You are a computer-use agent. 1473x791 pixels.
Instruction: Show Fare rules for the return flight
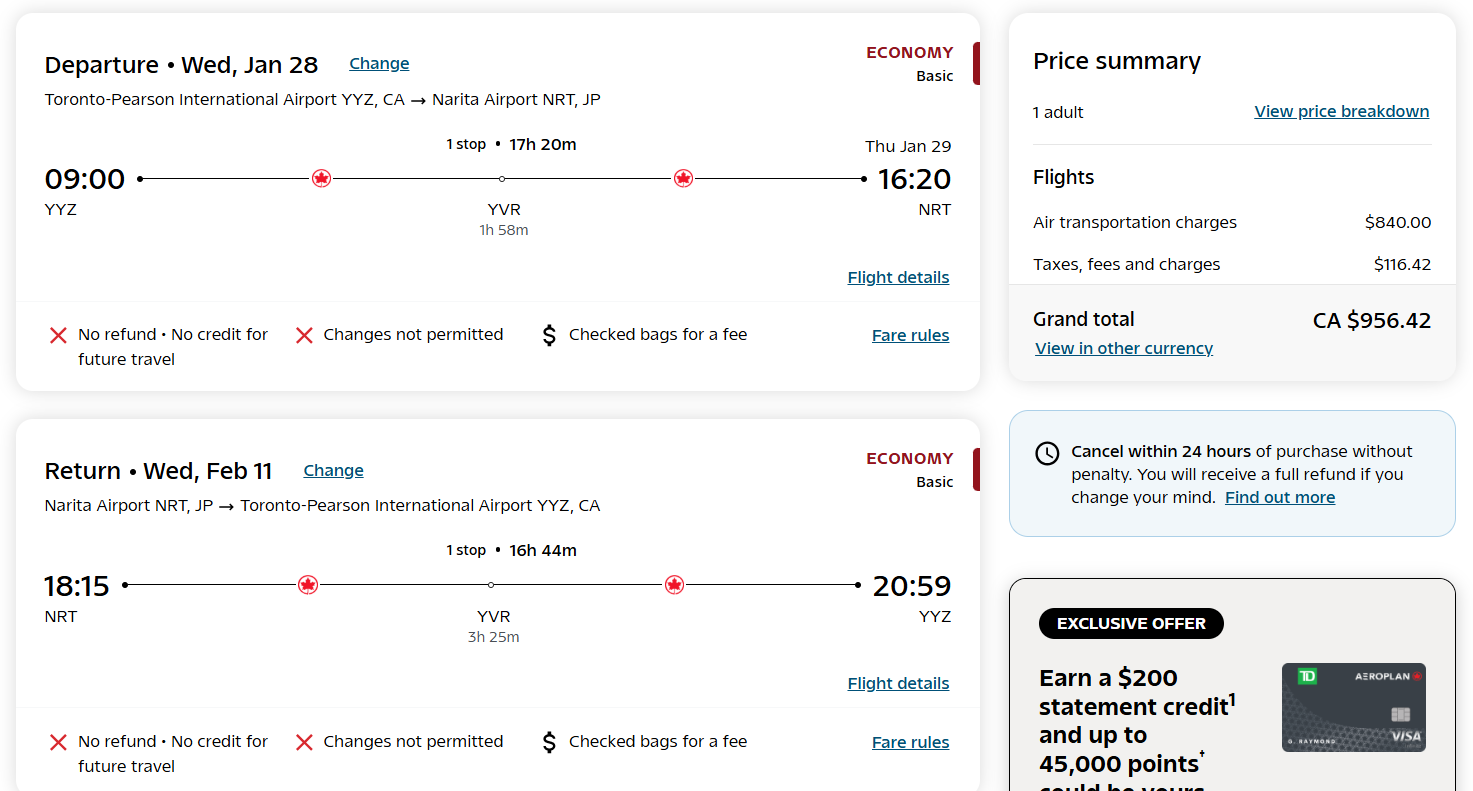pyautogui.click(x=910, y=743)
